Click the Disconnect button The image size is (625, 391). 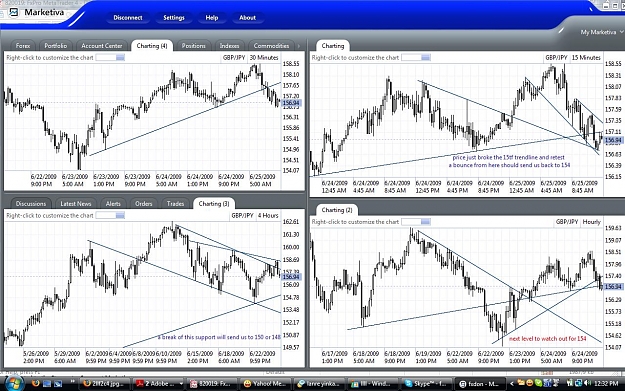point(128,18)
